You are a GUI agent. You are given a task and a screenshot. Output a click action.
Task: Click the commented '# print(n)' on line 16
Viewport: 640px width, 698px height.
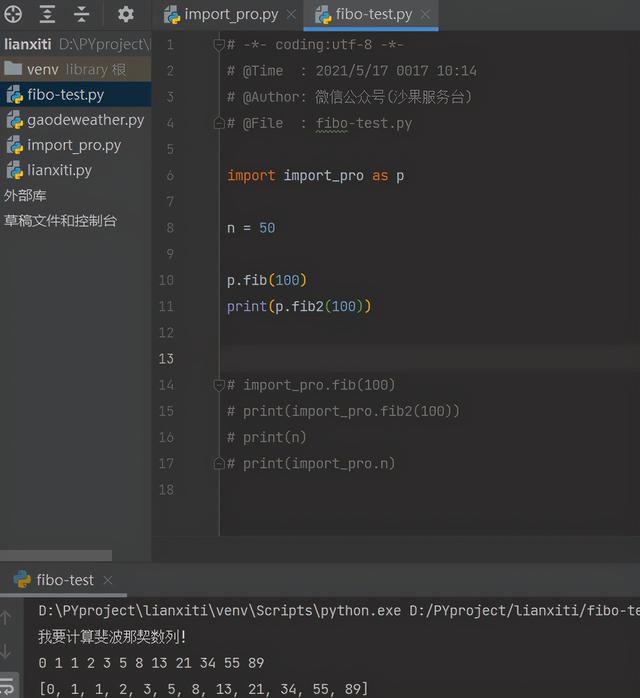click(267, 438)
